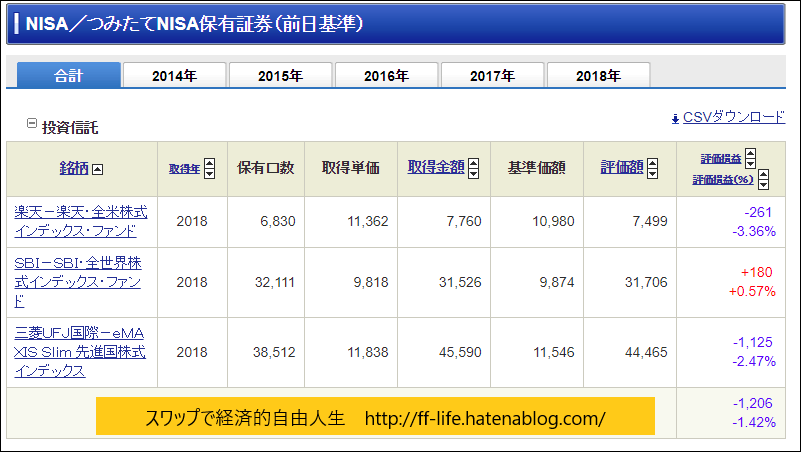The image size is (801, 452).
Task: Select base price 10,980
Action: tap(553, 221)
